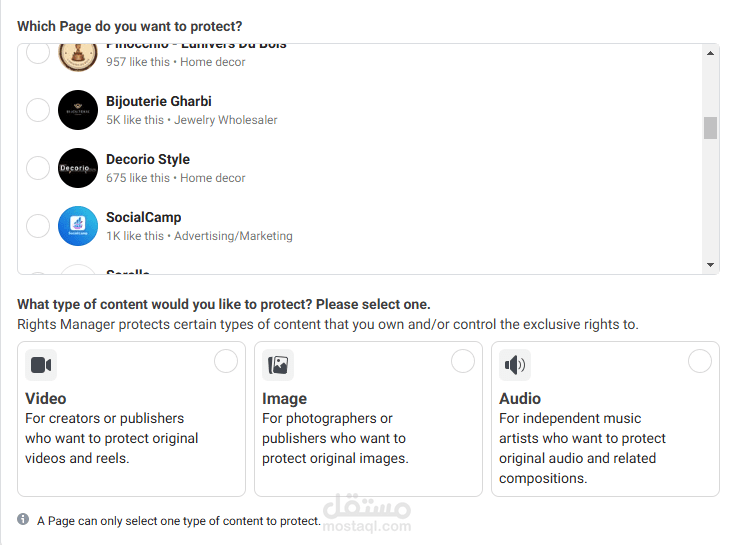Screen dimensions: 734x545
Task: Click SocialCamp blue page logo
Action: coord(77,226)
